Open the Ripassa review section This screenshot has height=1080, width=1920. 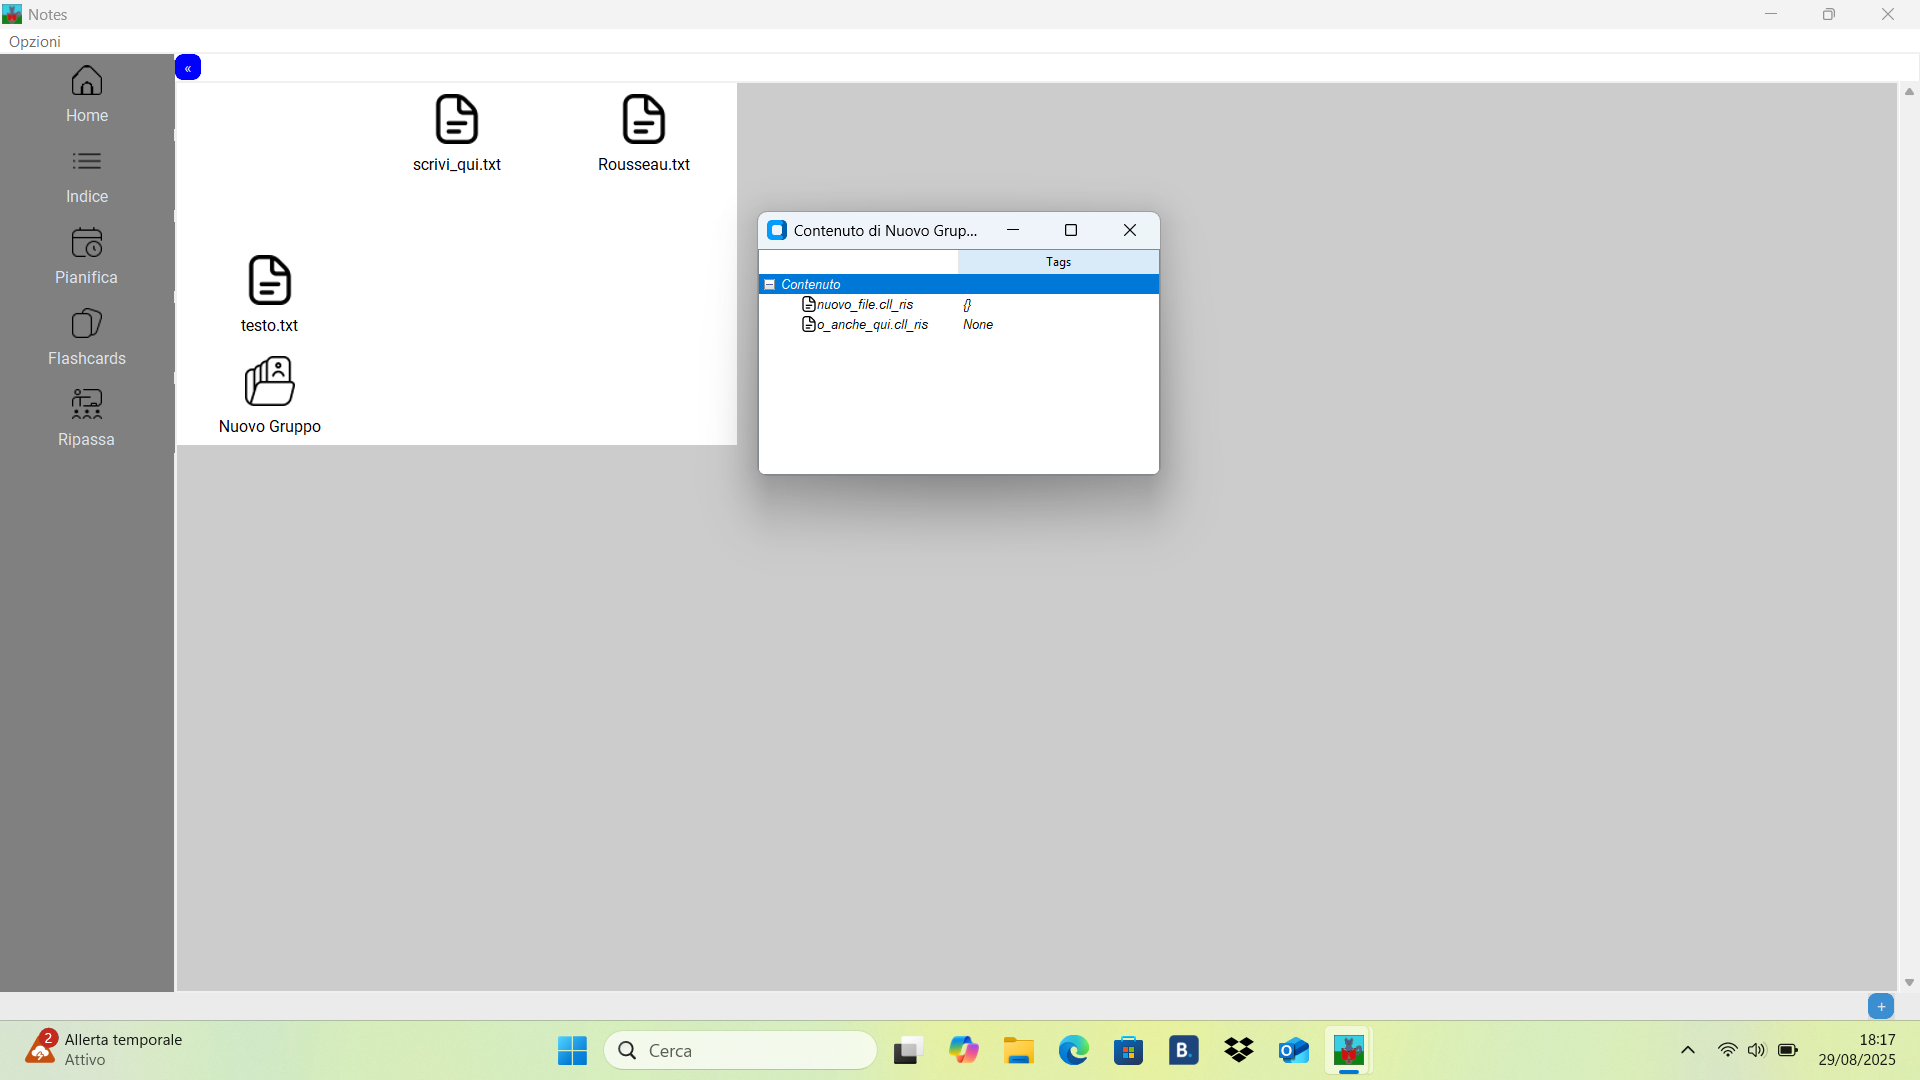point(87,419)
